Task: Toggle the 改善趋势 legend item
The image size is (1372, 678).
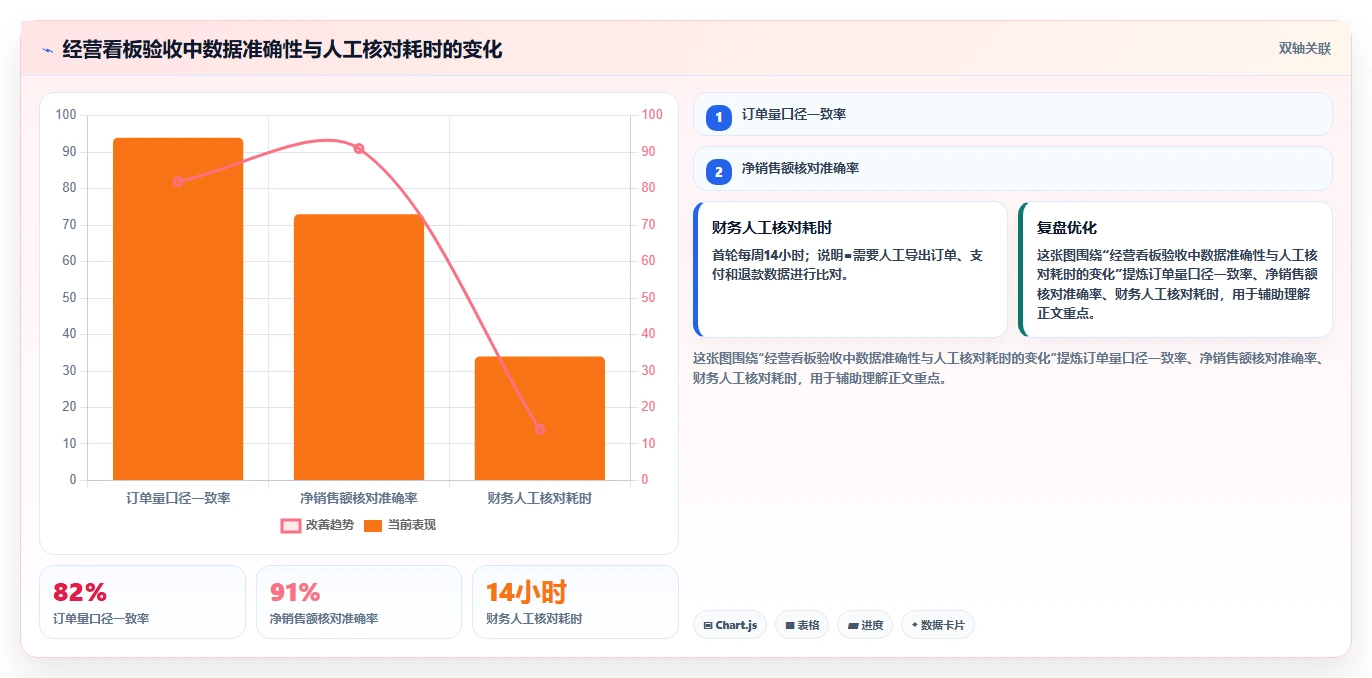Action: click(318, 525)
